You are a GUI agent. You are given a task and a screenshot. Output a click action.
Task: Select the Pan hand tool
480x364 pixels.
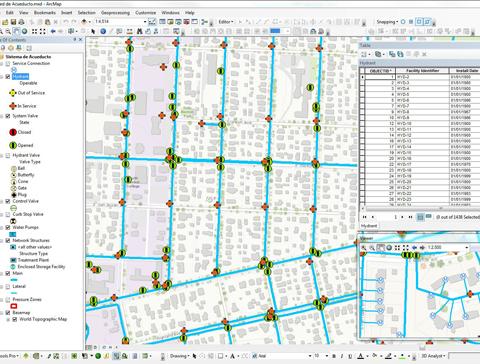tap(16, 31)
